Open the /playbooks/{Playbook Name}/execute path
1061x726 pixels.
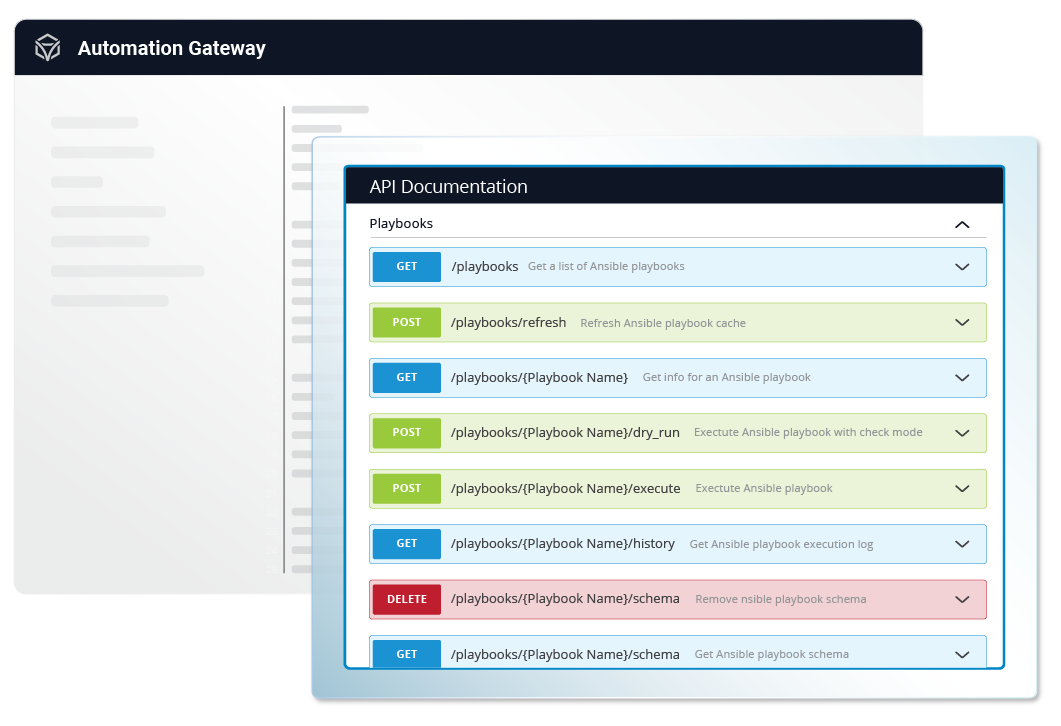[565, 489]
